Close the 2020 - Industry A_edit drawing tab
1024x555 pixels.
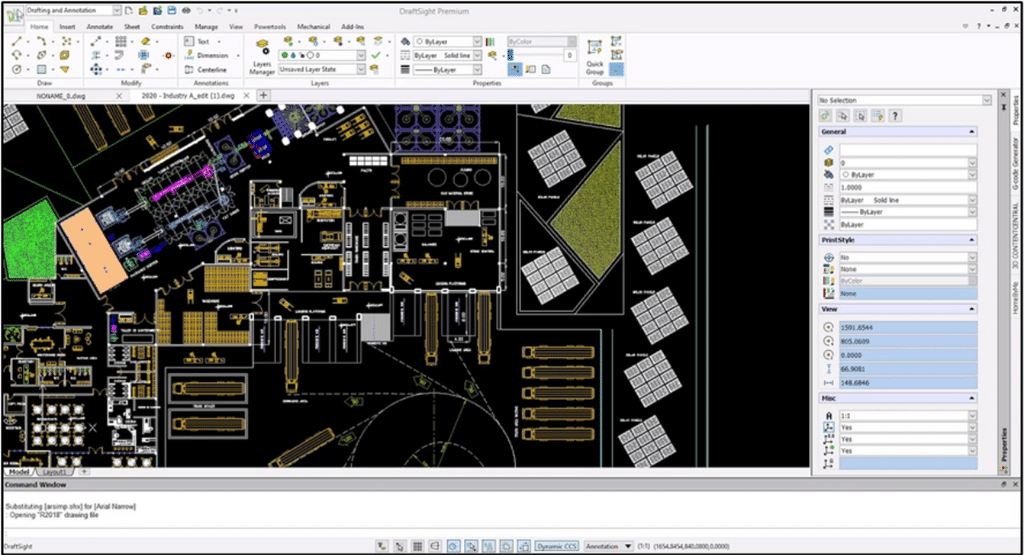(246, 95)
